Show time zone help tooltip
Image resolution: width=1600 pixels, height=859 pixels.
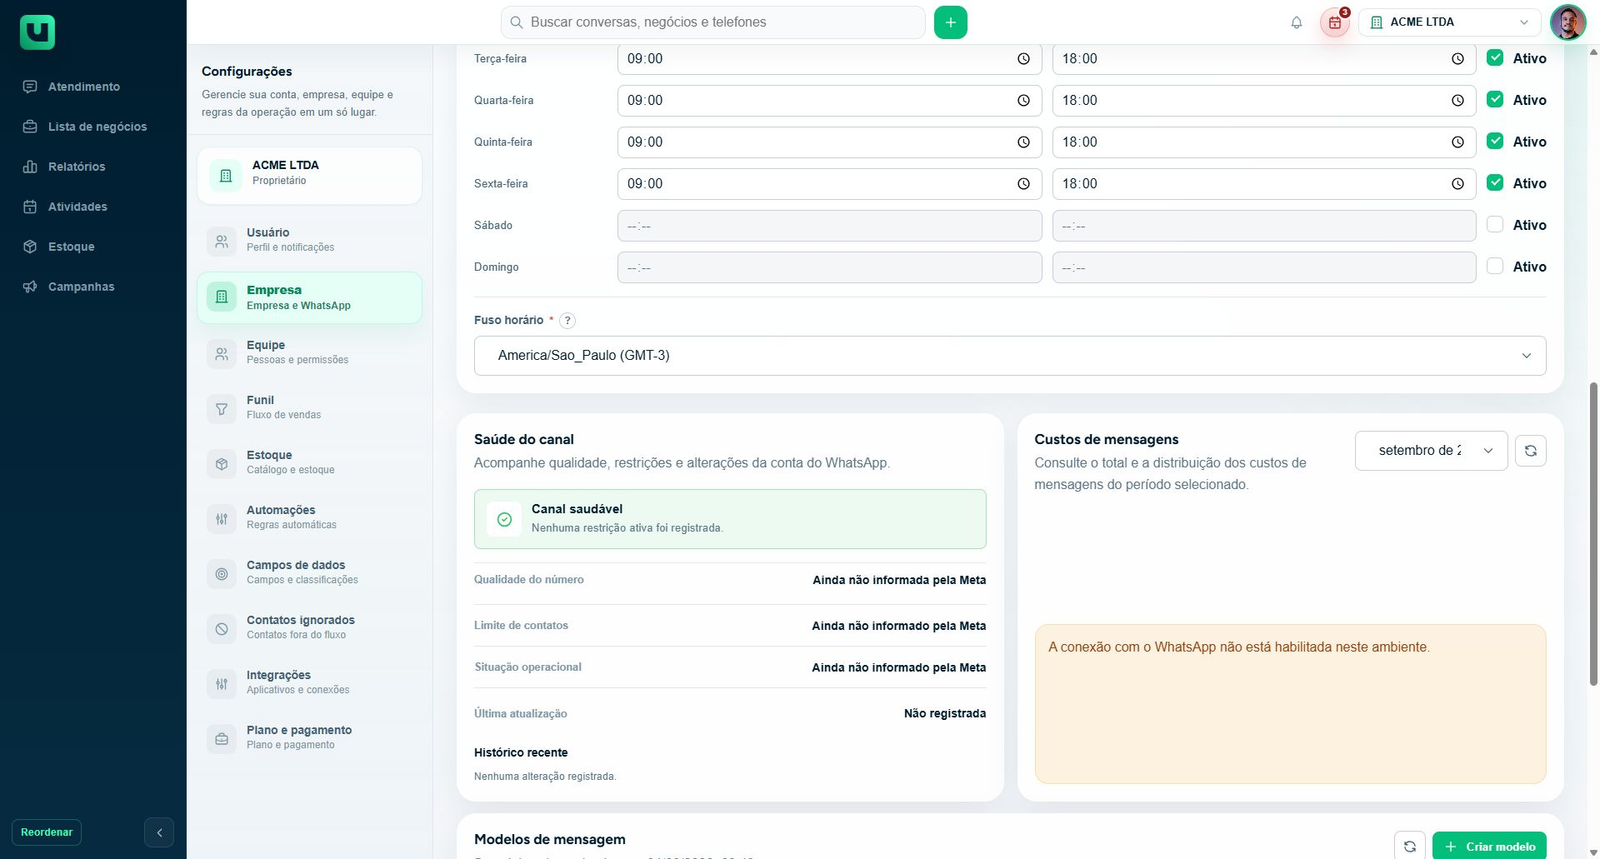click(567, 321)
